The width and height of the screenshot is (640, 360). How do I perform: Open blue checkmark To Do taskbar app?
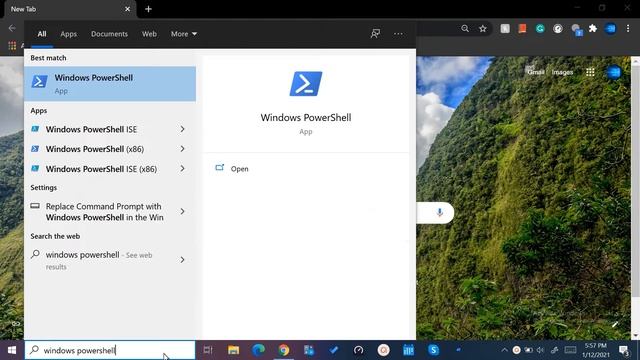coord(334,350)
